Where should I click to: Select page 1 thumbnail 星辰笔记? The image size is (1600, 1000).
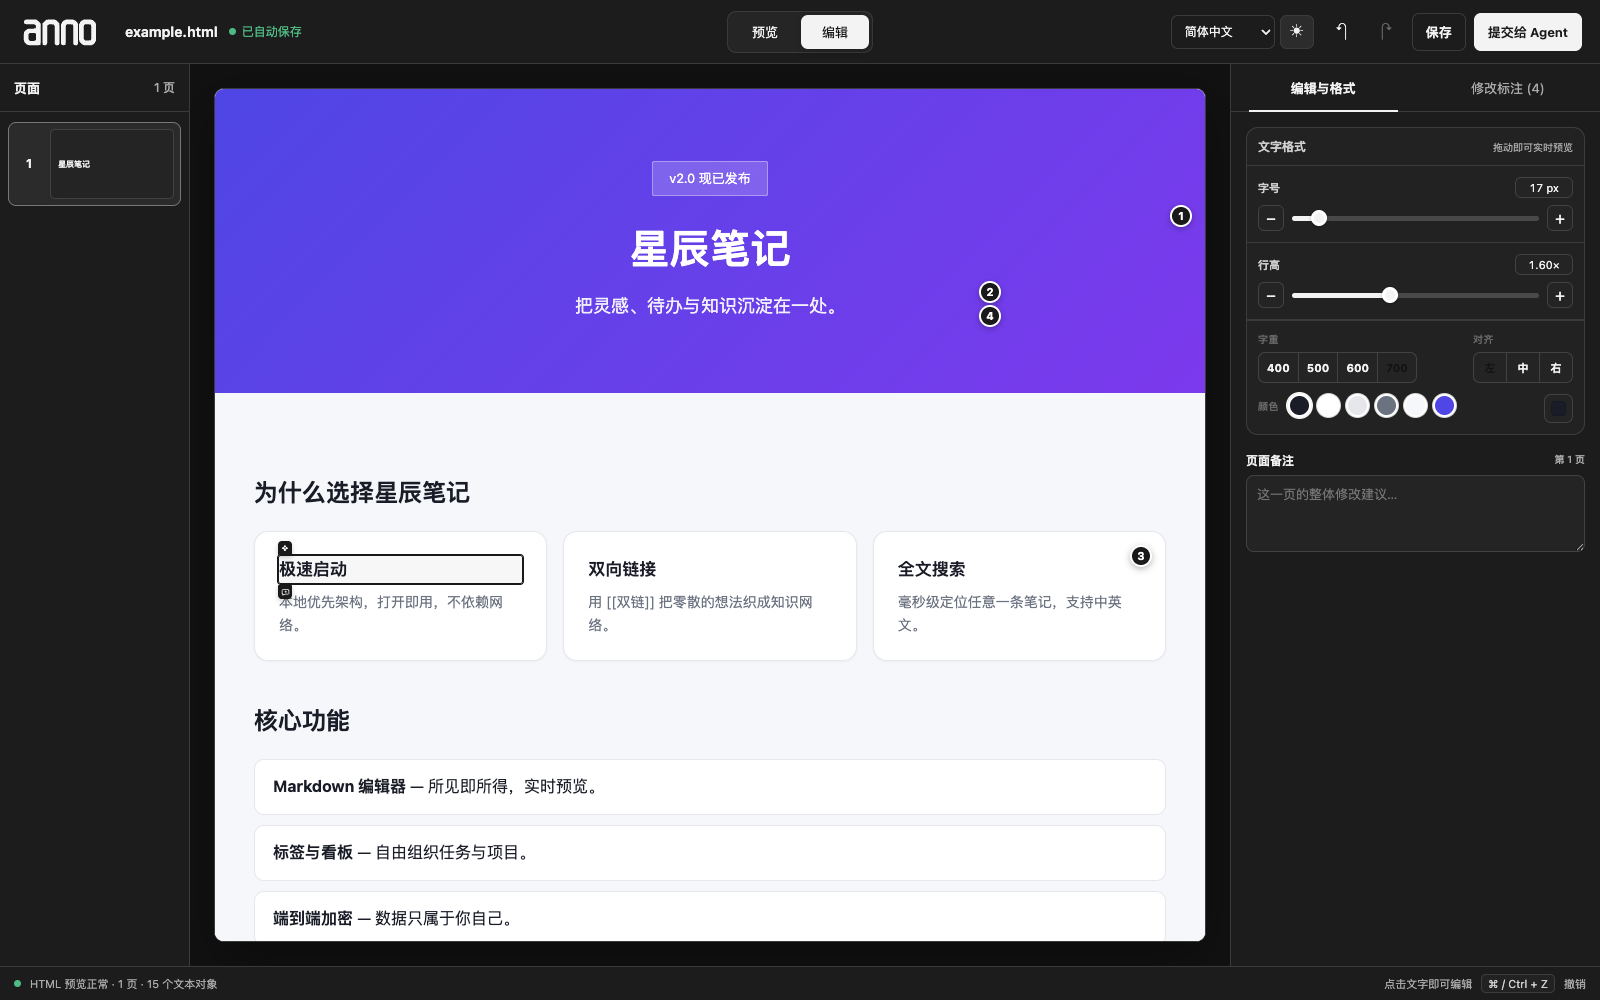(x=94, y=164)
